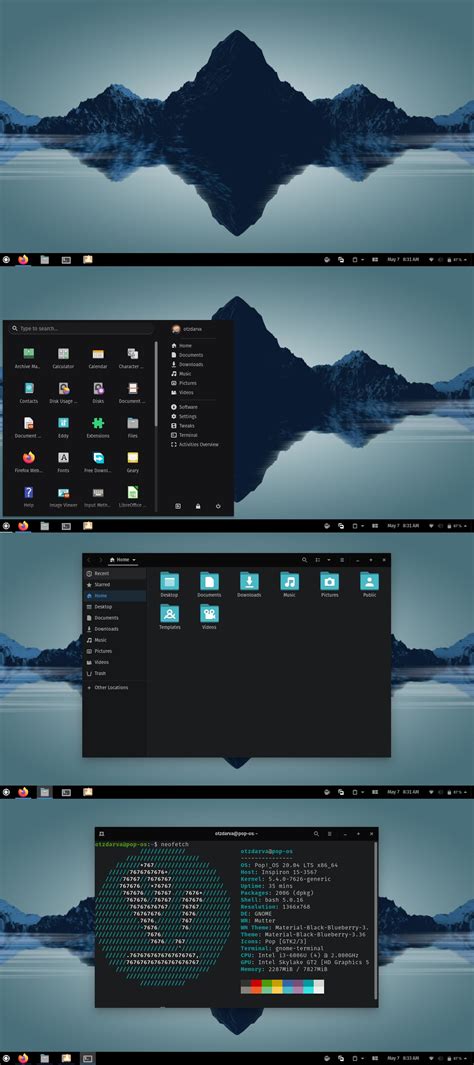Launch the Contacts app
Image resolution: width=474 pixels, height=1065 pixels.
[x=29, y=393]
